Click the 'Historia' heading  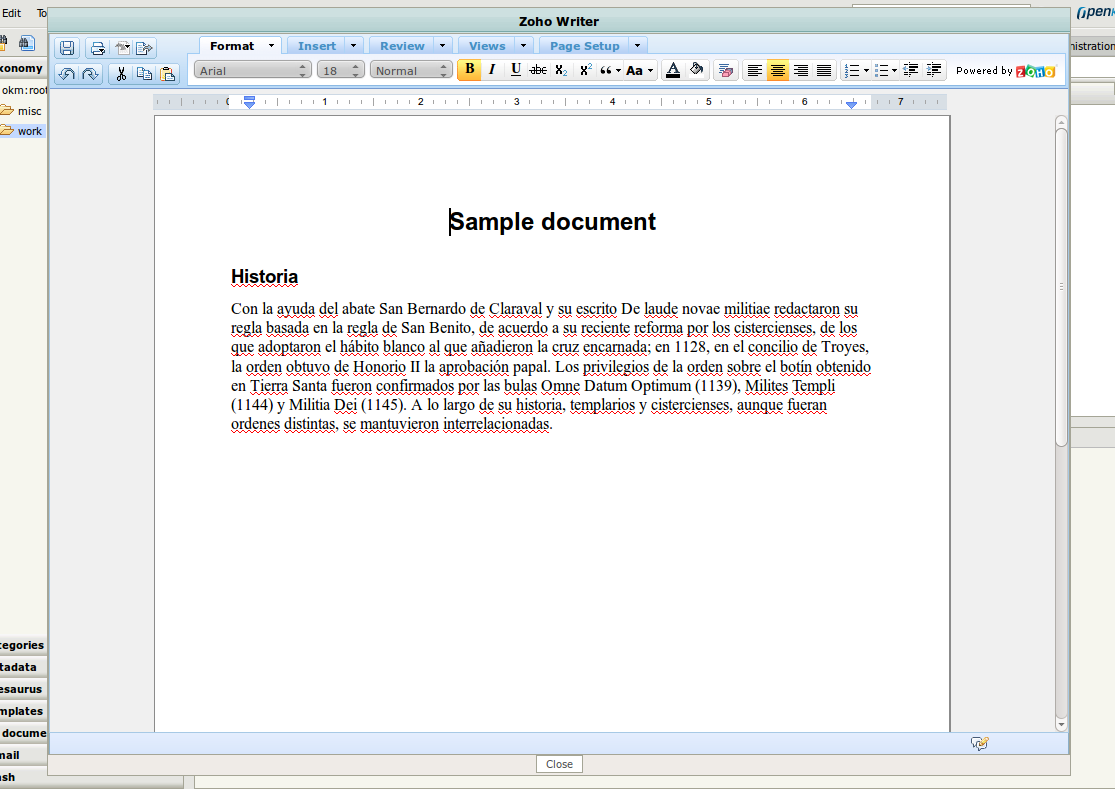(x=265, y=277)
